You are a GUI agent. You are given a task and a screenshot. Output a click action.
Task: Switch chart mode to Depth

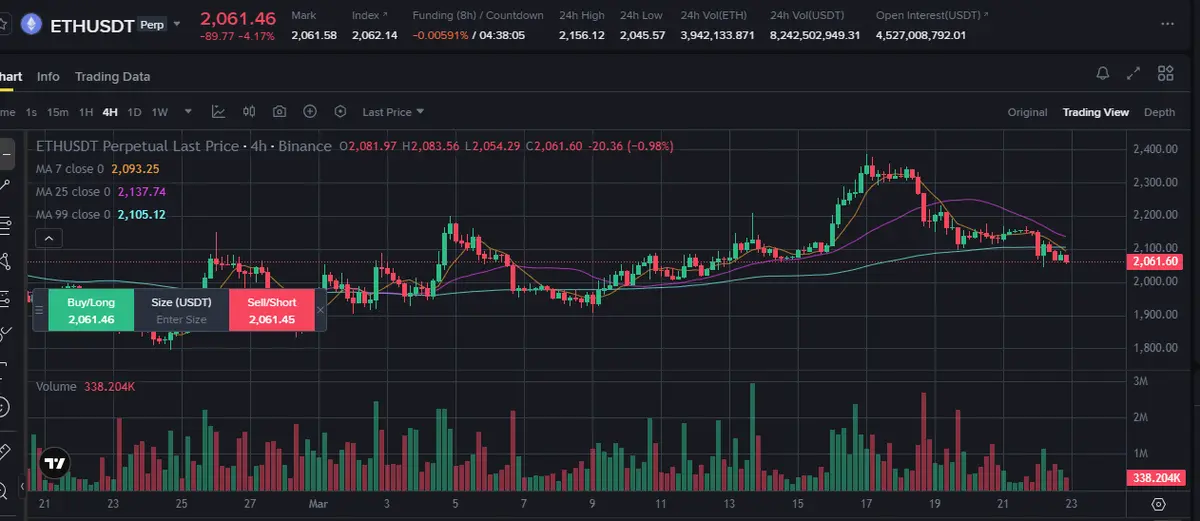pos(1159,112)
